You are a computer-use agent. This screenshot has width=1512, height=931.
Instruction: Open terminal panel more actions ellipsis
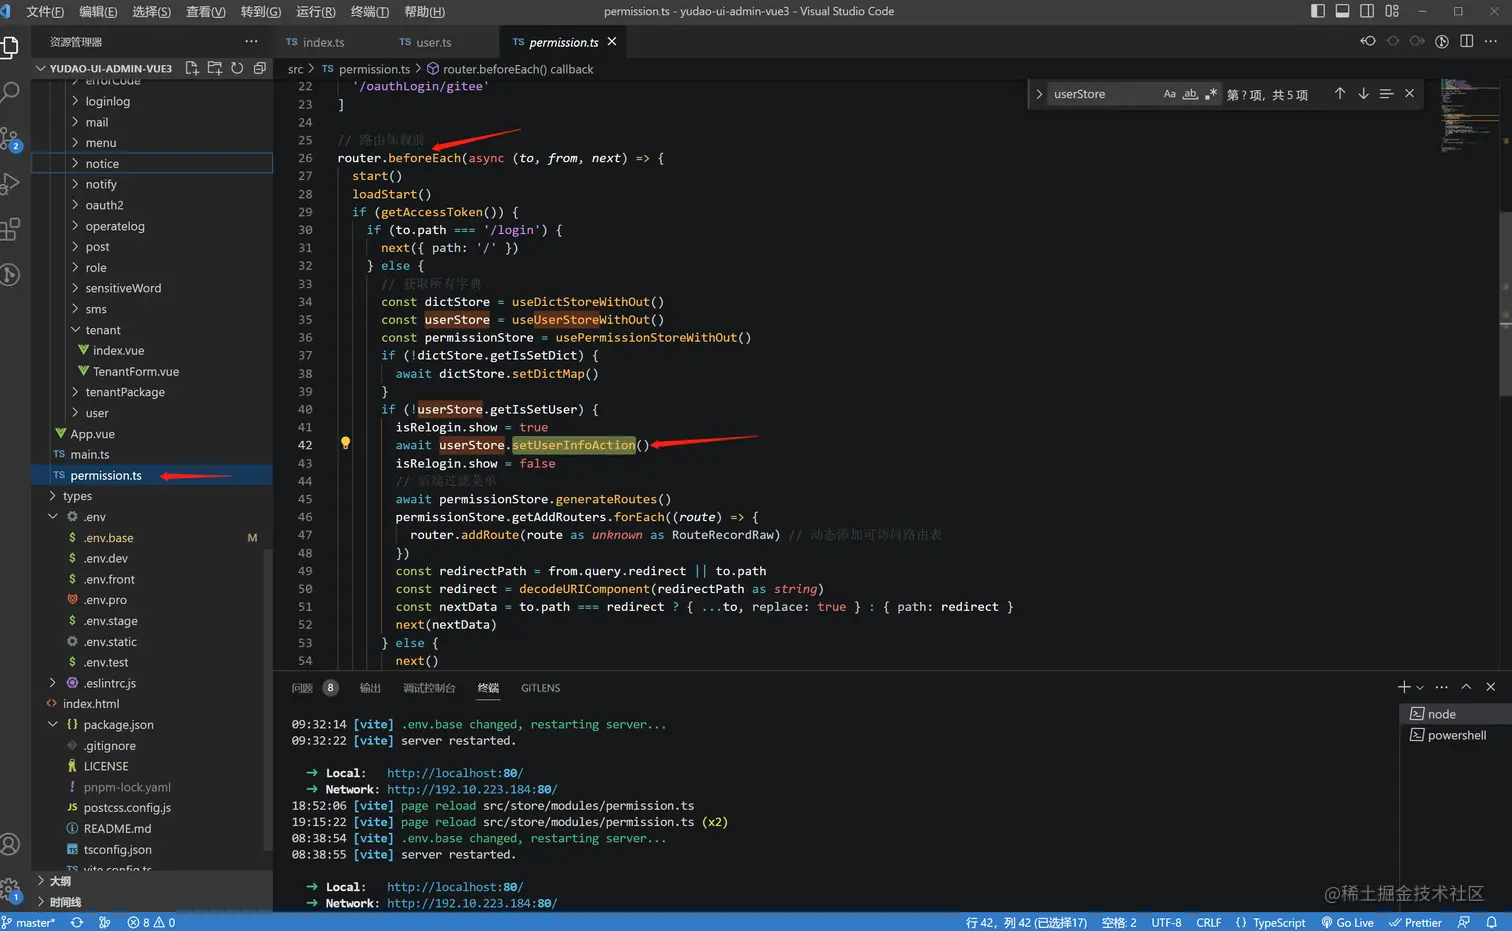(x=1441, y=687)
